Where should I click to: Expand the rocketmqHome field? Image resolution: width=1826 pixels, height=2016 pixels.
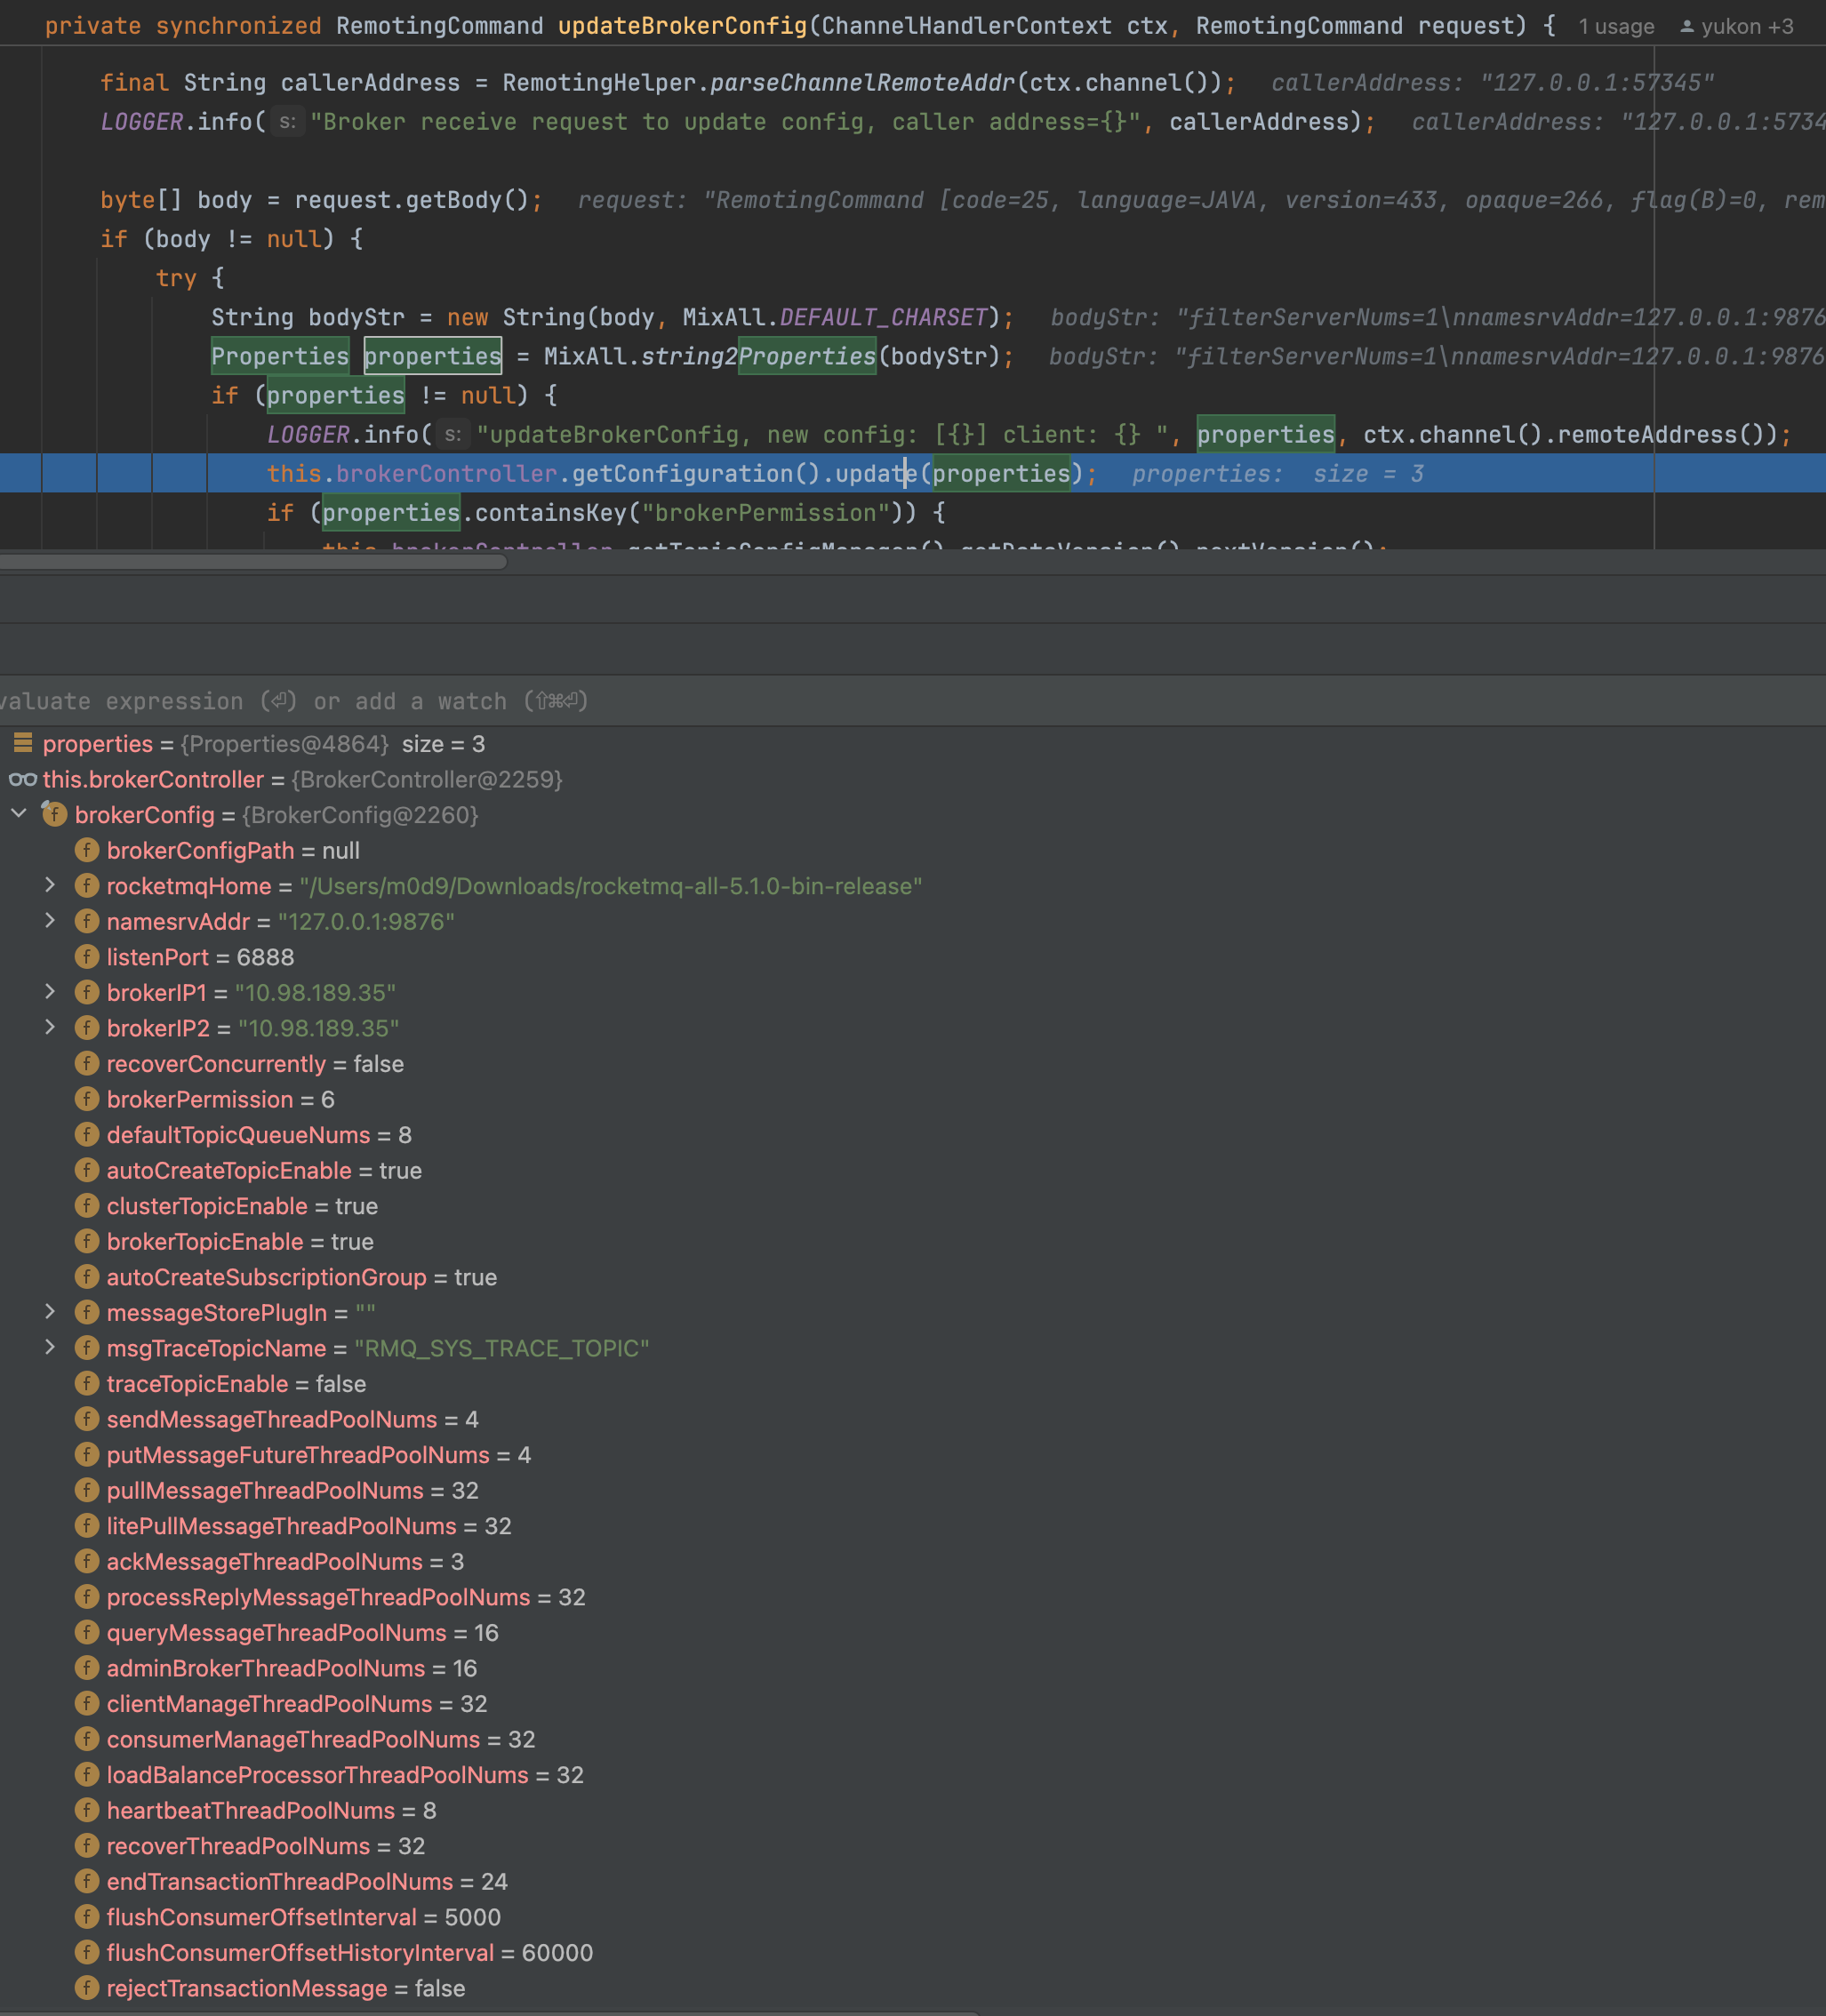click(50, 885)
